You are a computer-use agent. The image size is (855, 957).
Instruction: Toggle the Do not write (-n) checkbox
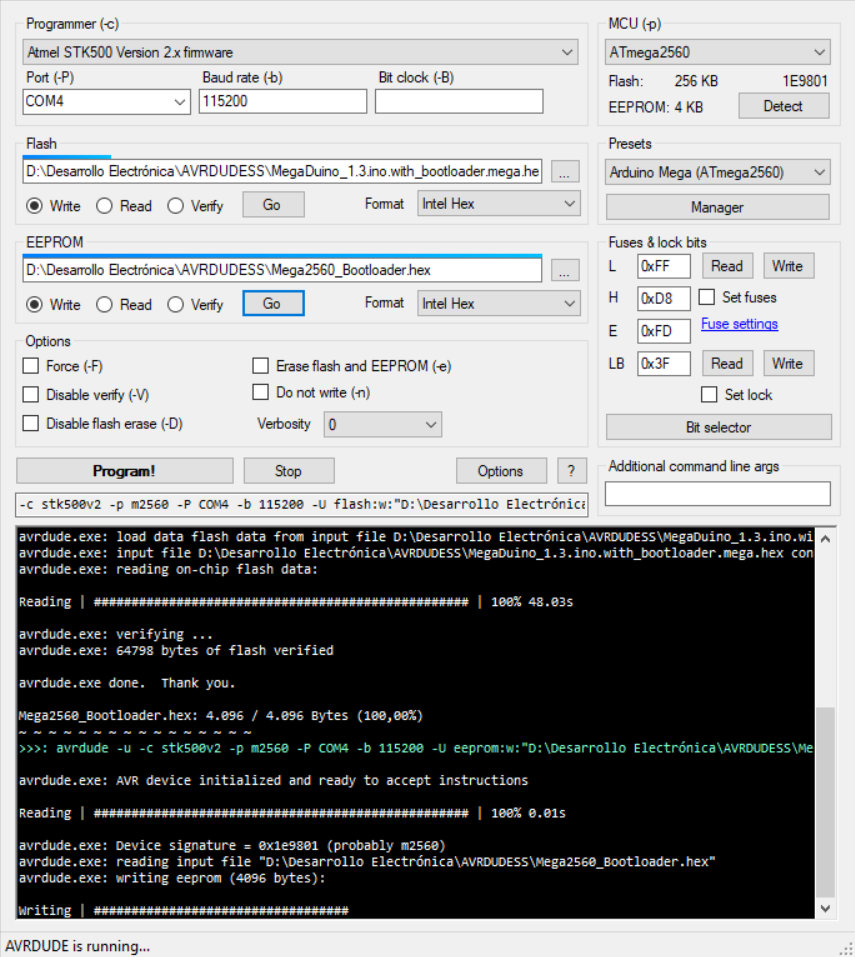tap(261, 392)
